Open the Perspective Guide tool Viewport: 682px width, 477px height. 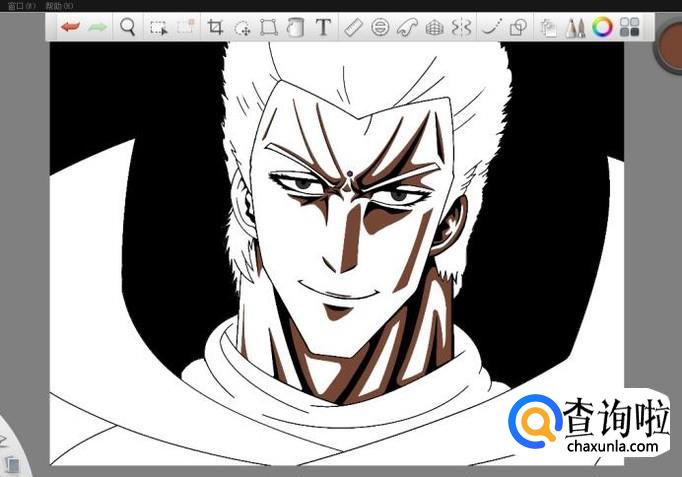[434, 27]
